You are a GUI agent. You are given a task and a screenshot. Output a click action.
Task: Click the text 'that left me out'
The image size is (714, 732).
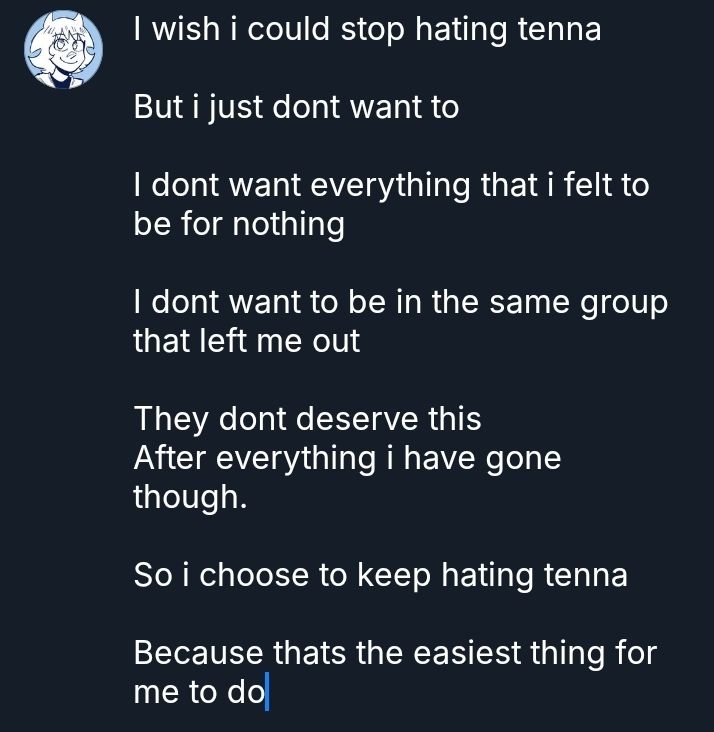click(246, 342)
